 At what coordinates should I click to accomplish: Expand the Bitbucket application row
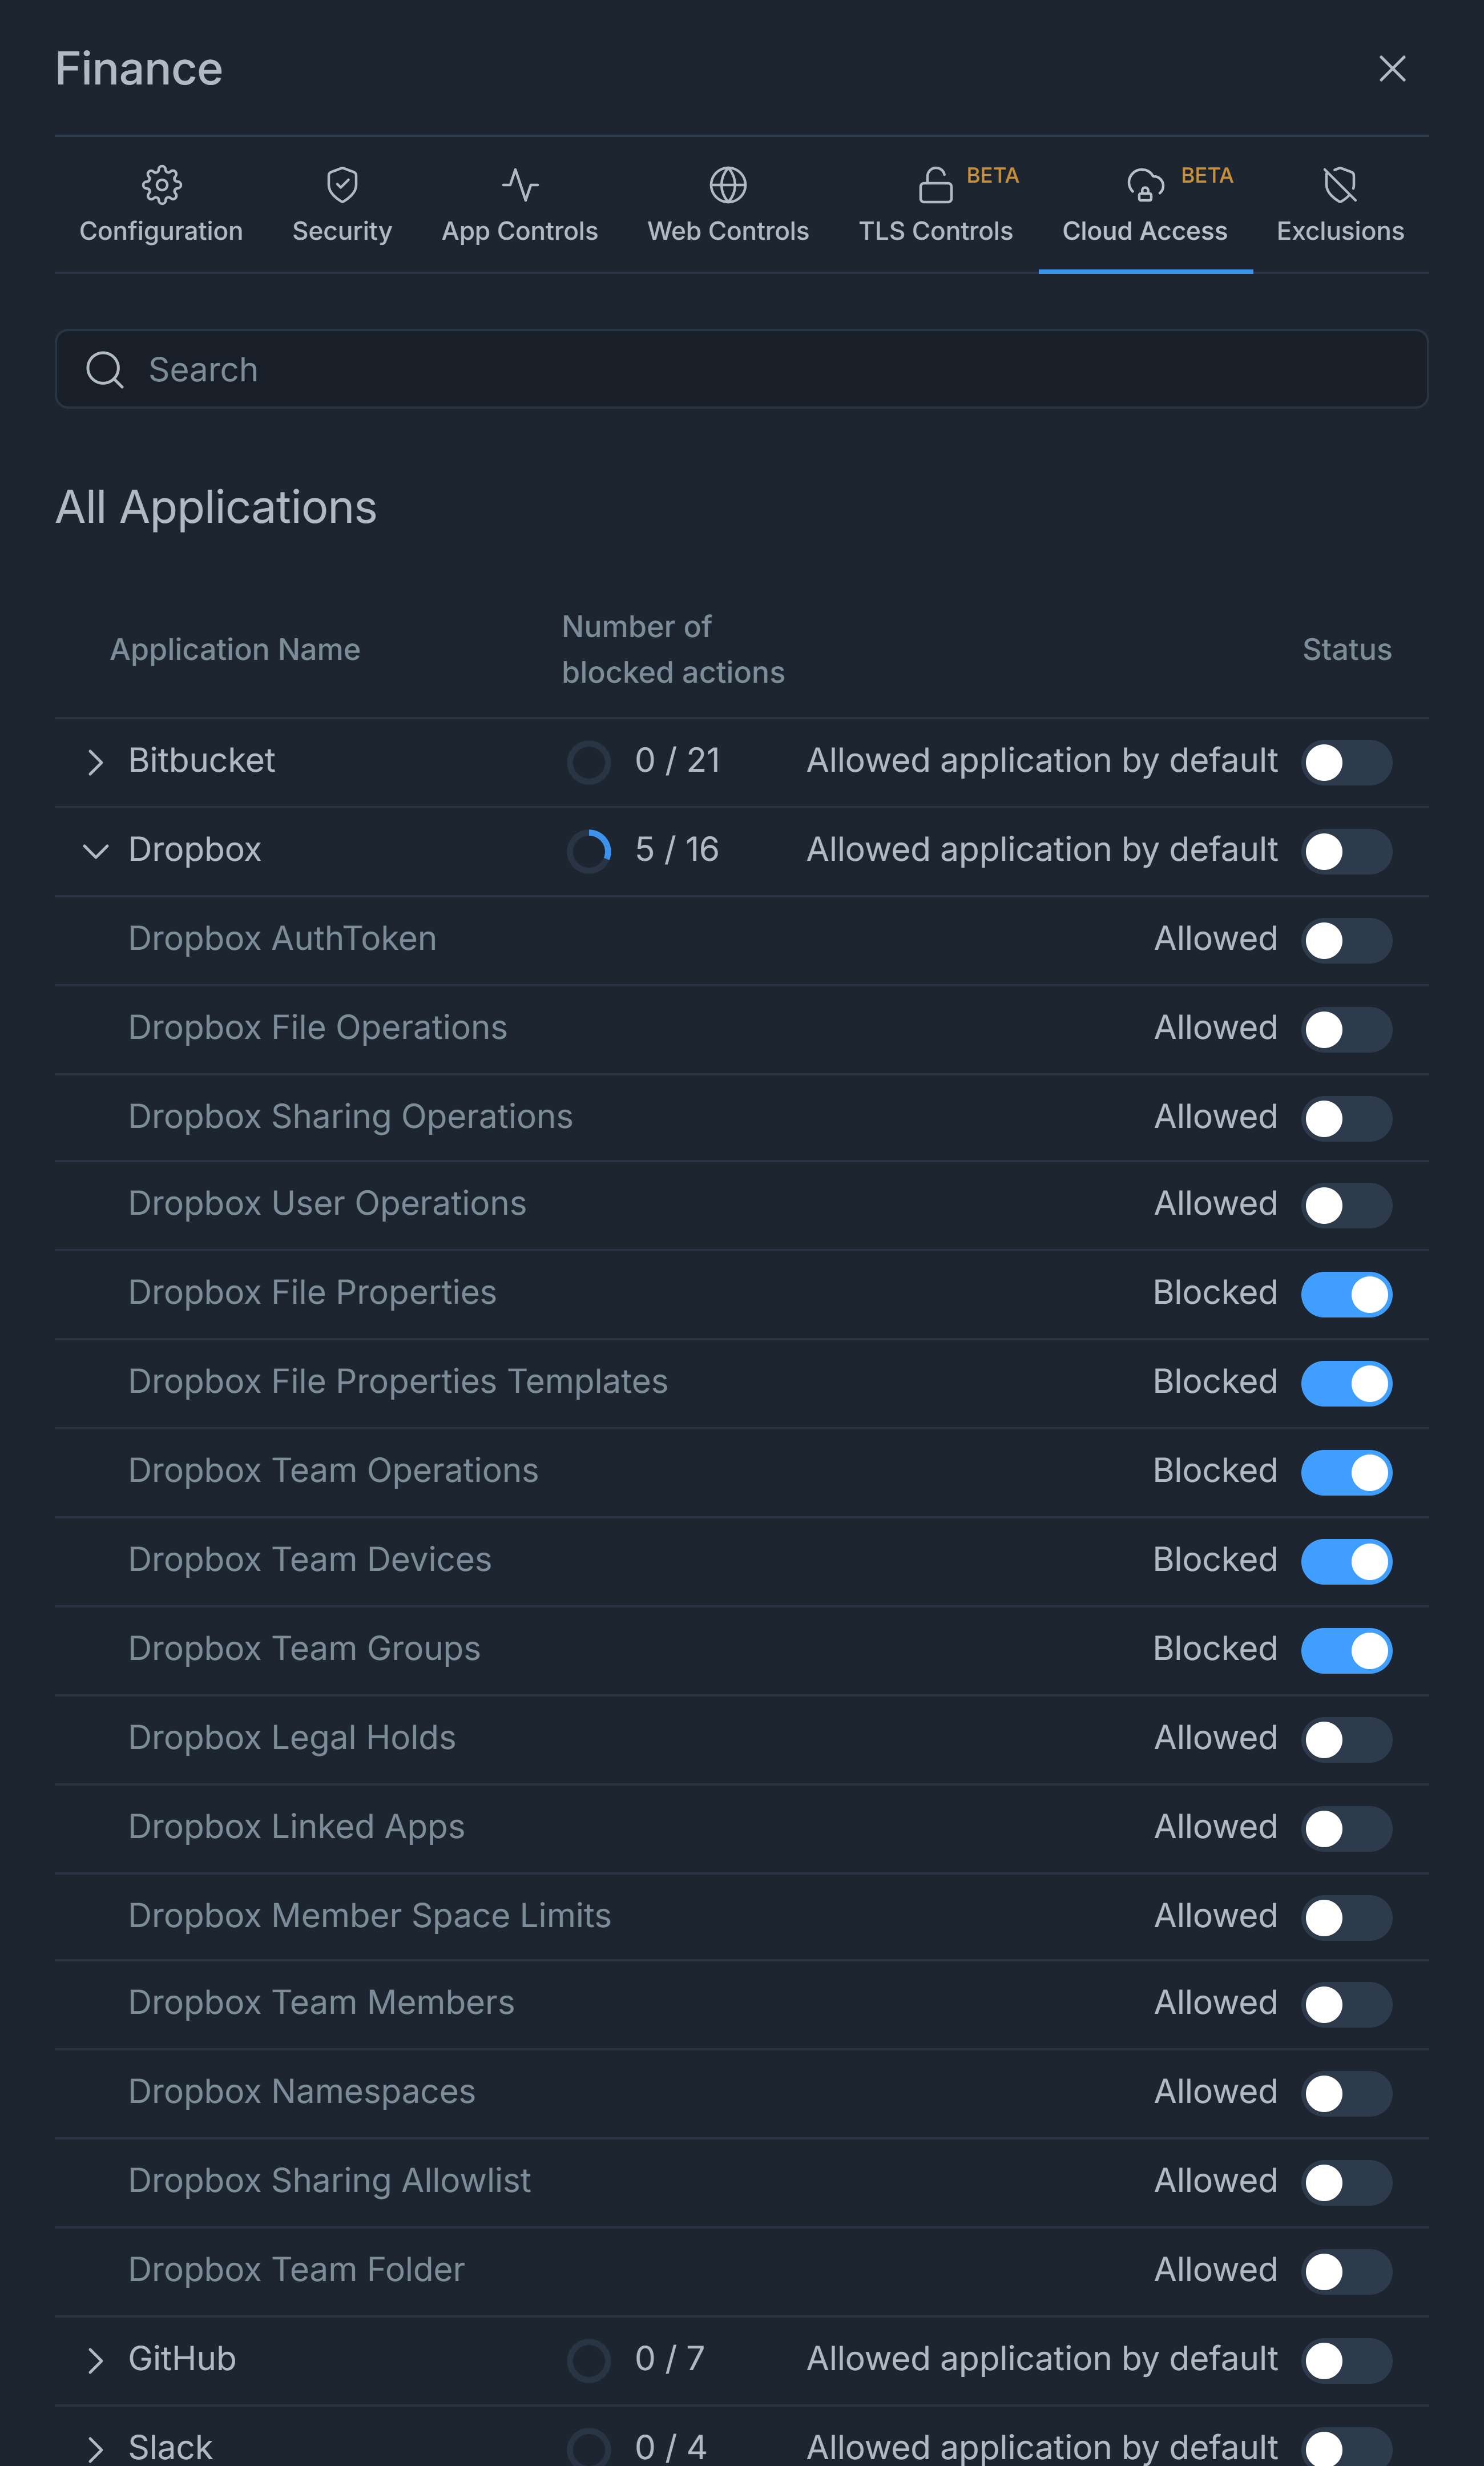tap(95, 762)
